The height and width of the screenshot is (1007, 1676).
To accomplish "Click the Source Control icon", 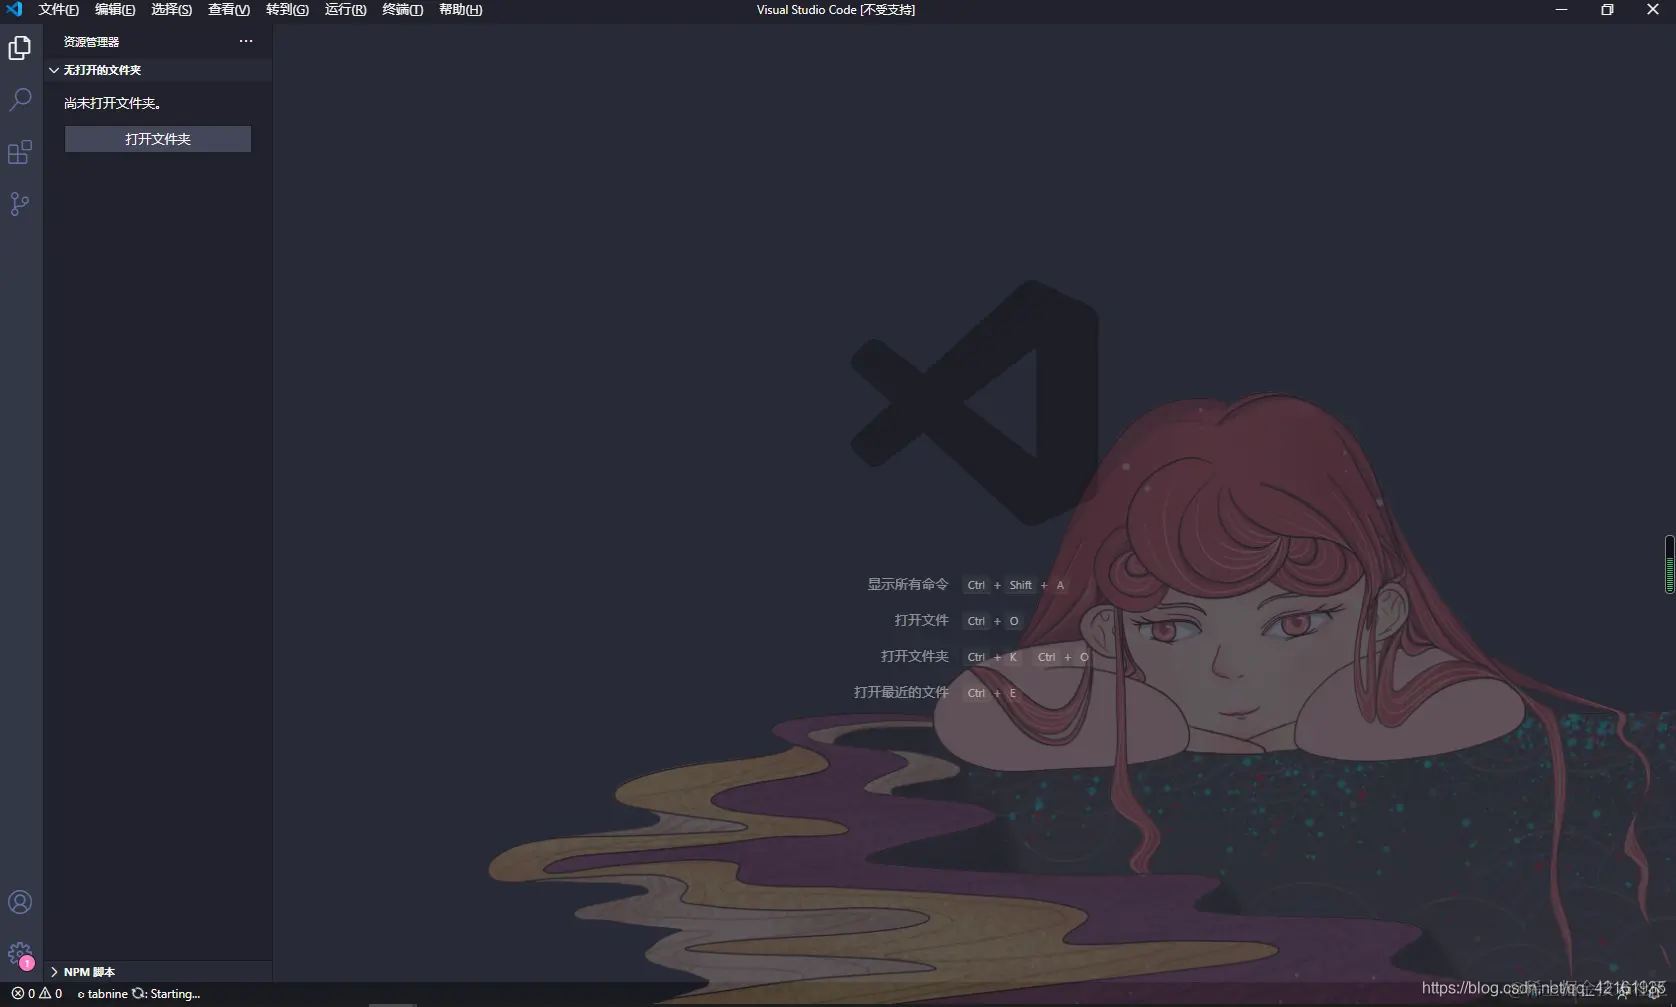I will point(20,203).
